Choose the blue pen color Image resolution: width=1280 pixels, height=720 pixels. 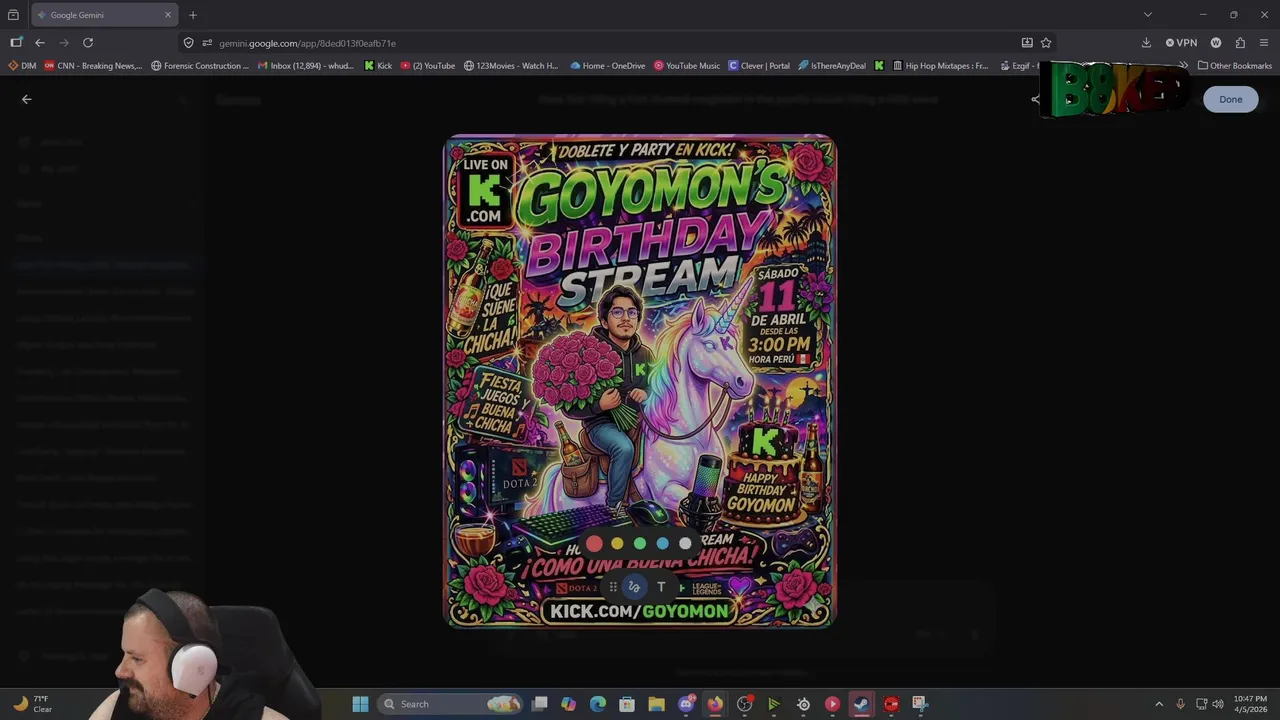[x=662, y=543]
